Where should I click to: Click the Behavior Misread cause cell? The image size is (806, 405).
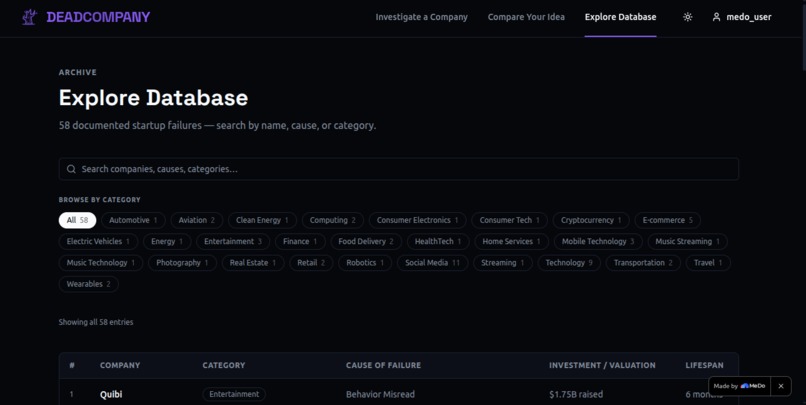tap(380, 395)
